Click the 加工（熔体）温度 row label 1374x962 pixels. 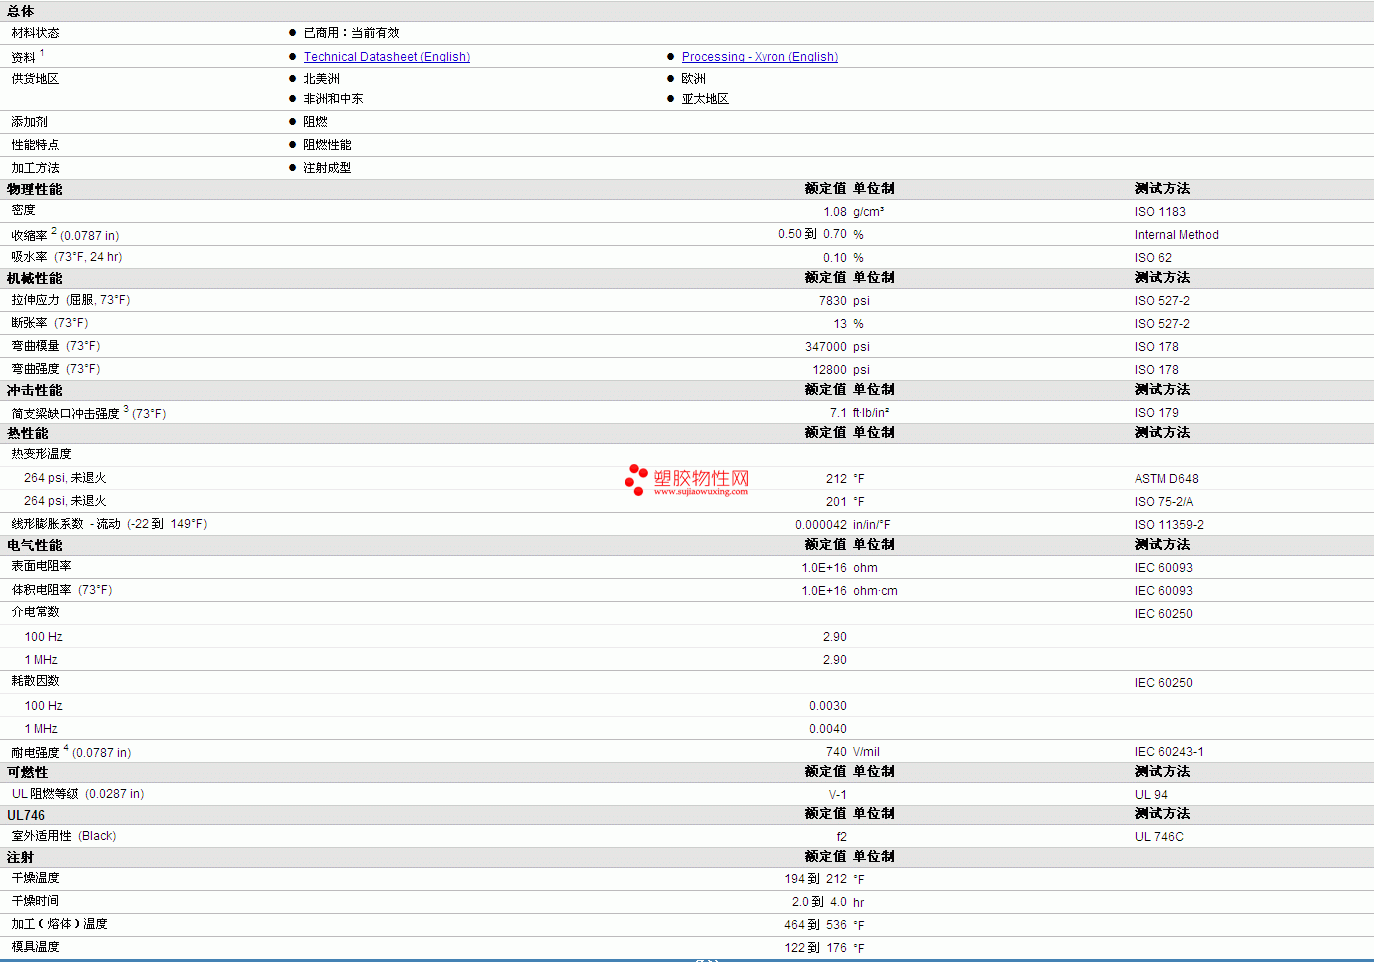tap(59, 924)
